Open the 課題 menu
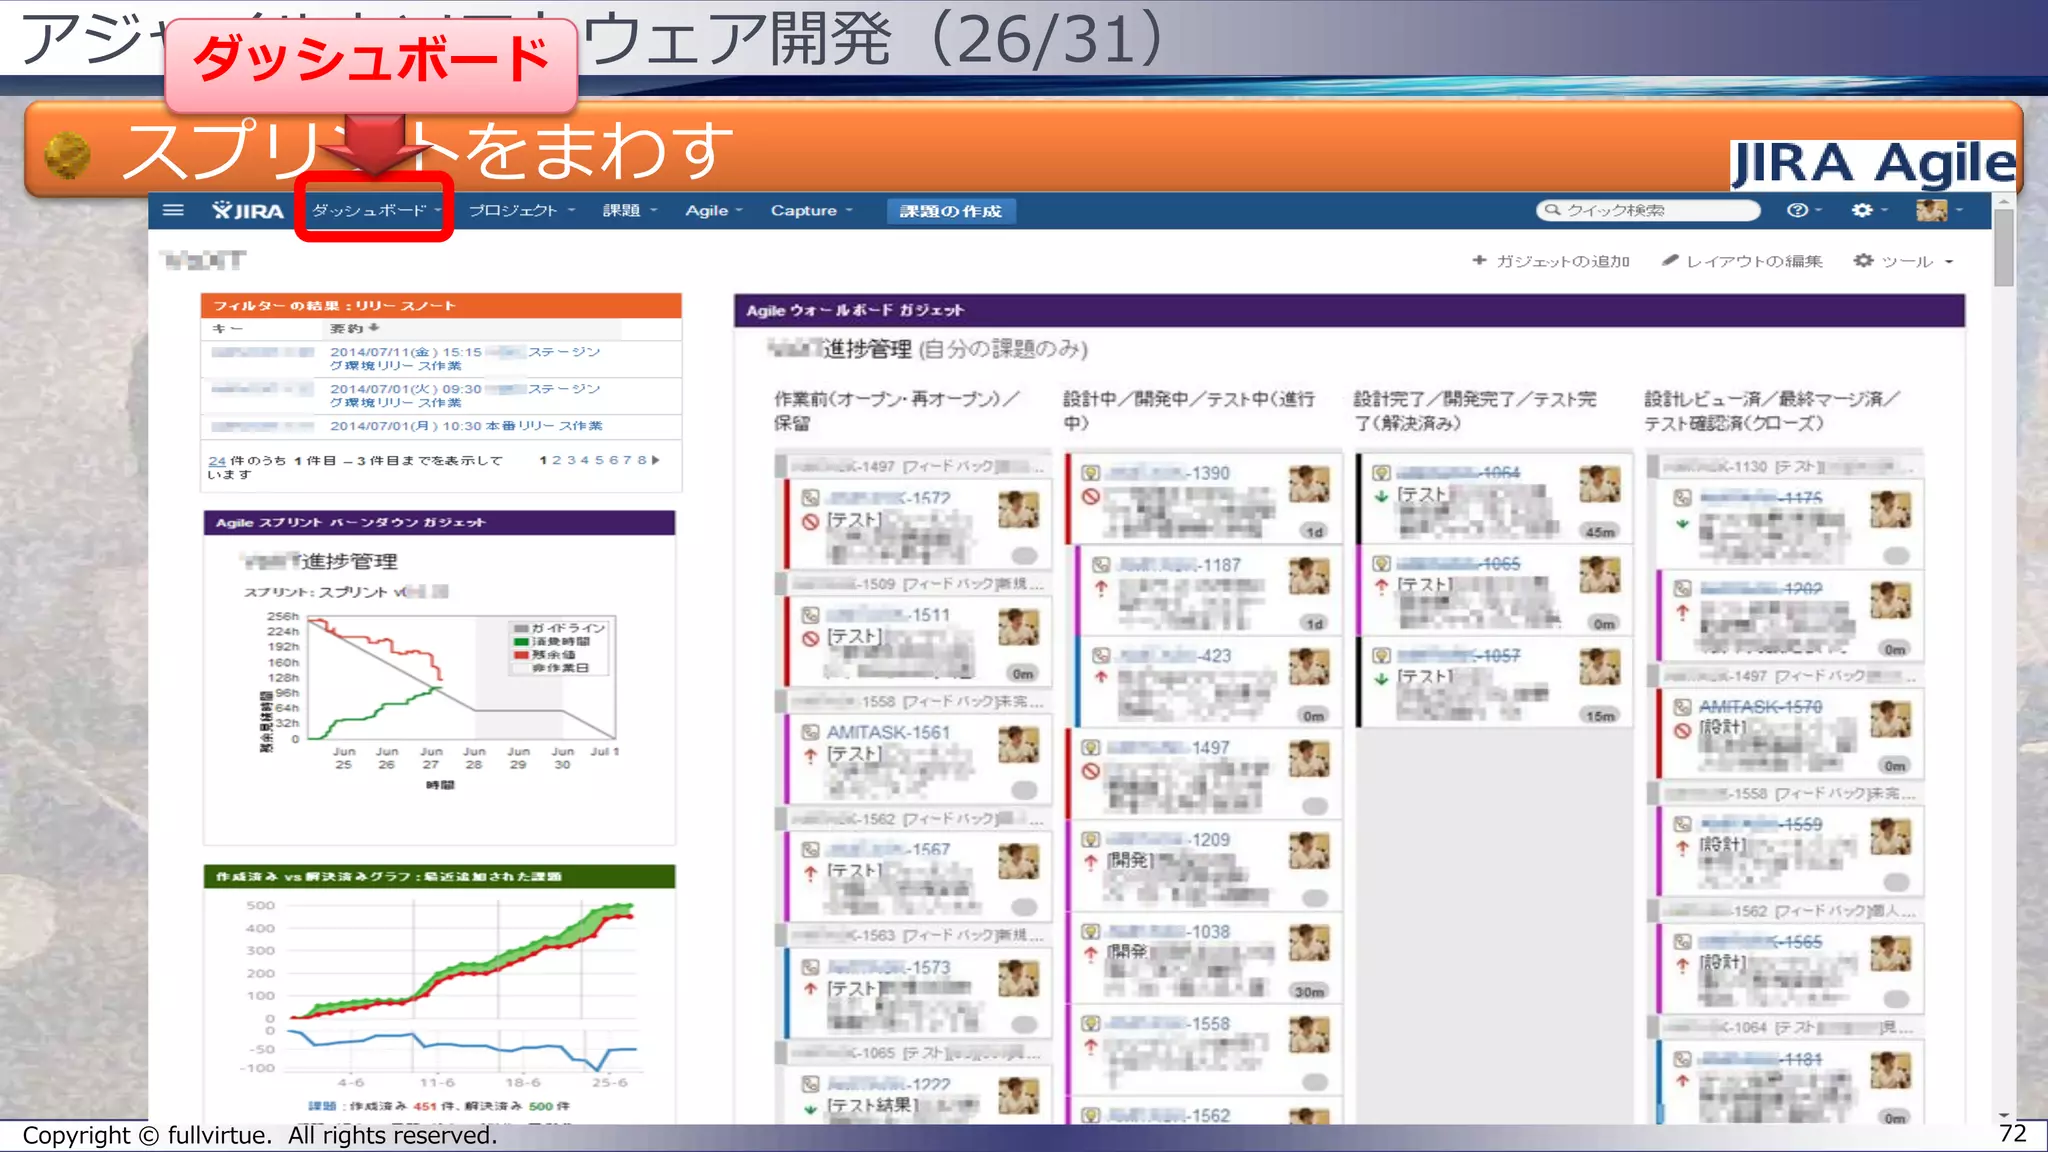This screenshot has width=2048, height=1152. (629, 211)
